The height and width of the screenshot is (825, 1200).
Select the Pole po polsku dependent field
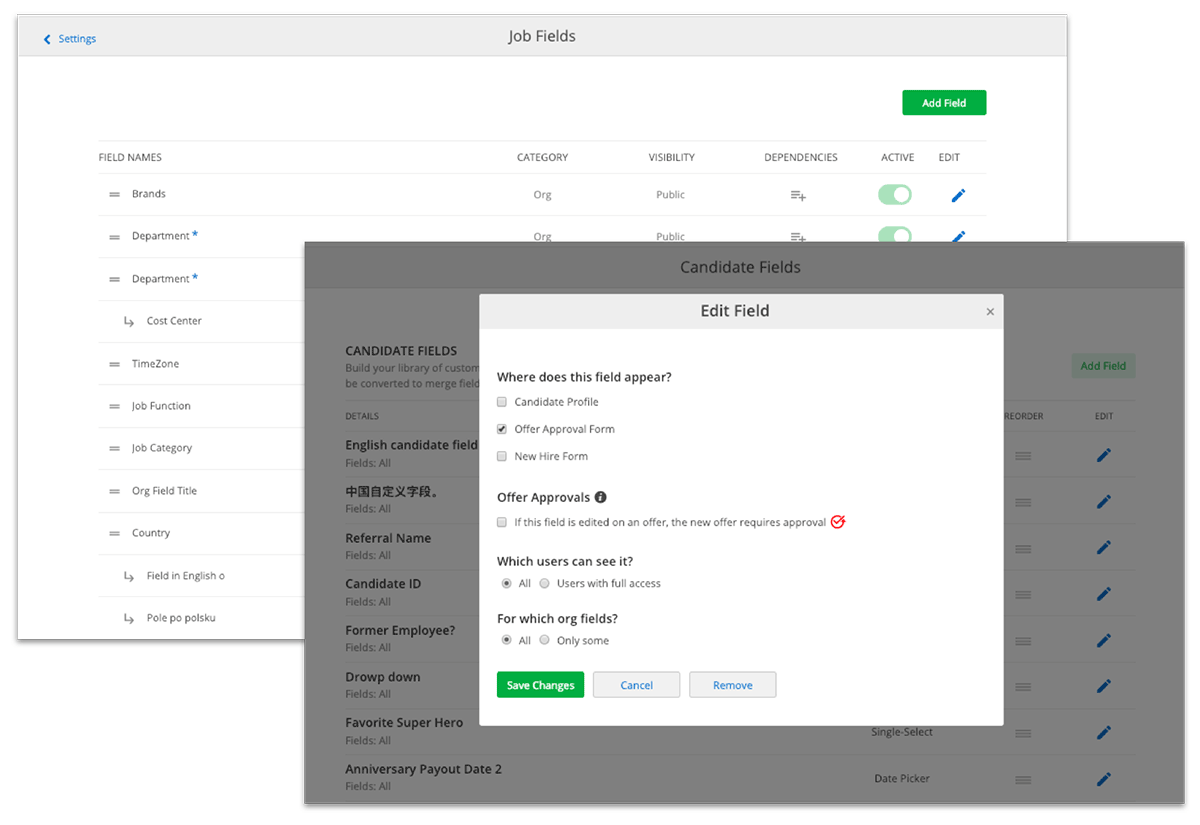click(x=181, y=618)
